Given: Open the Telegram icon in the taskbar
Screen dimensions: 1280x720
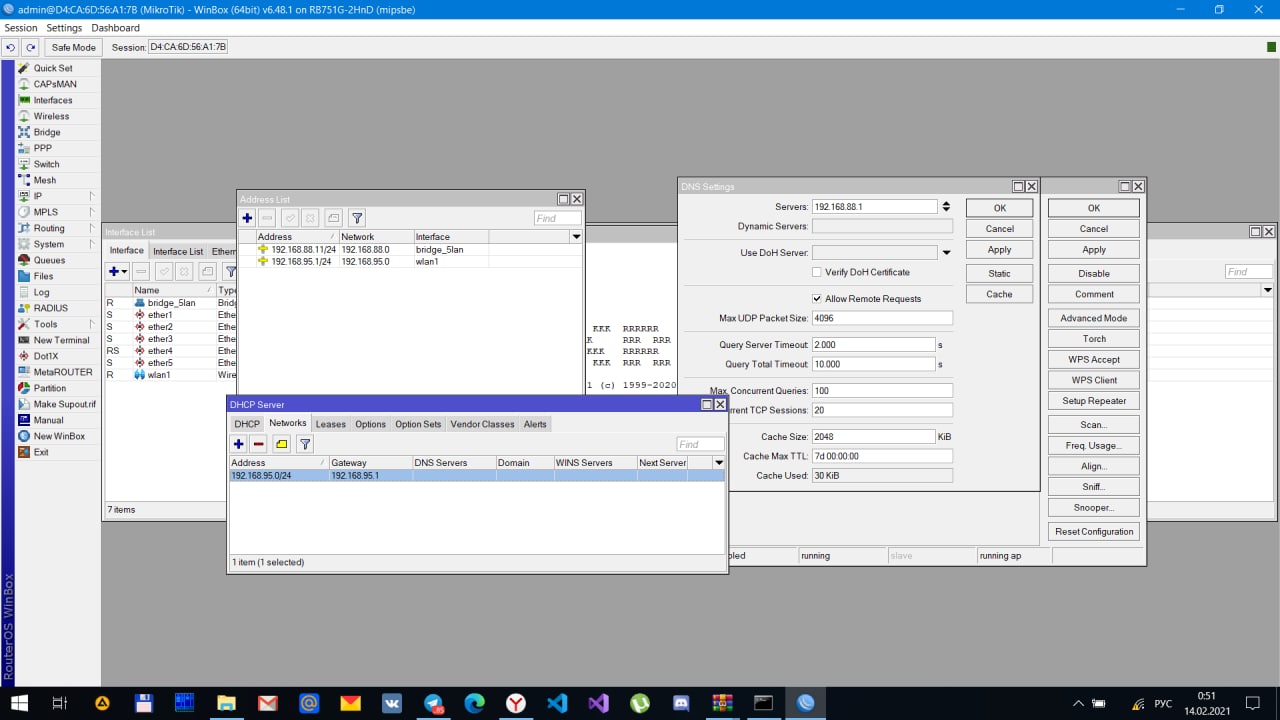Looking at the screenshot, I should (x=433, y=703).
